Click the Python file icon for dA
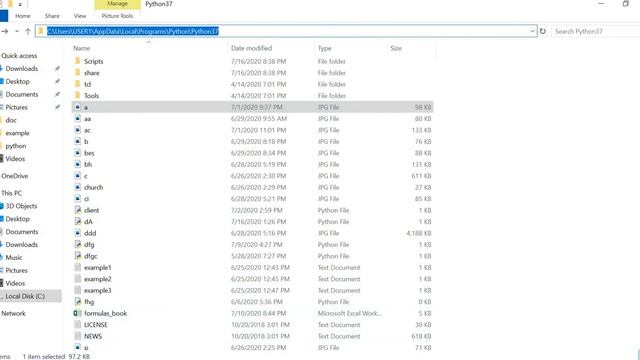Screen dimensions: 640x360 pyautogui.click(x=78, y=221)
